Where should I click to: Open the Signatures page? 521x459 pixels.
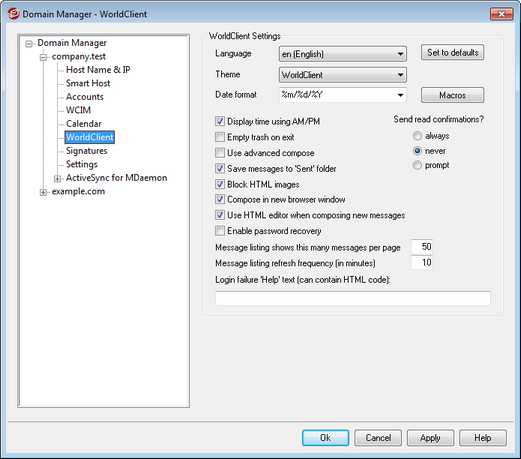coord(87,151)
